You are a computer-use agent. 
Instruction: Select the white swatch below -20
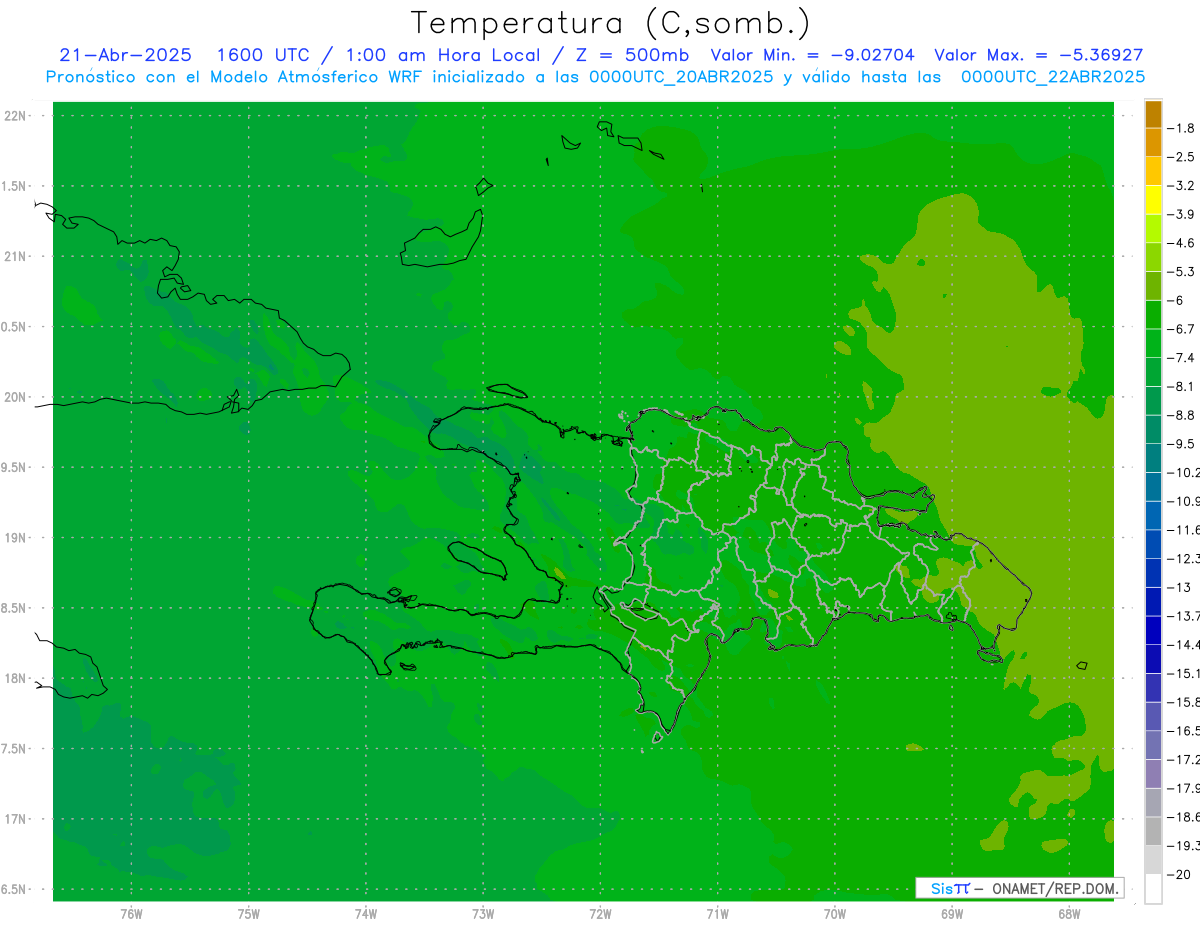[1153, 889]
